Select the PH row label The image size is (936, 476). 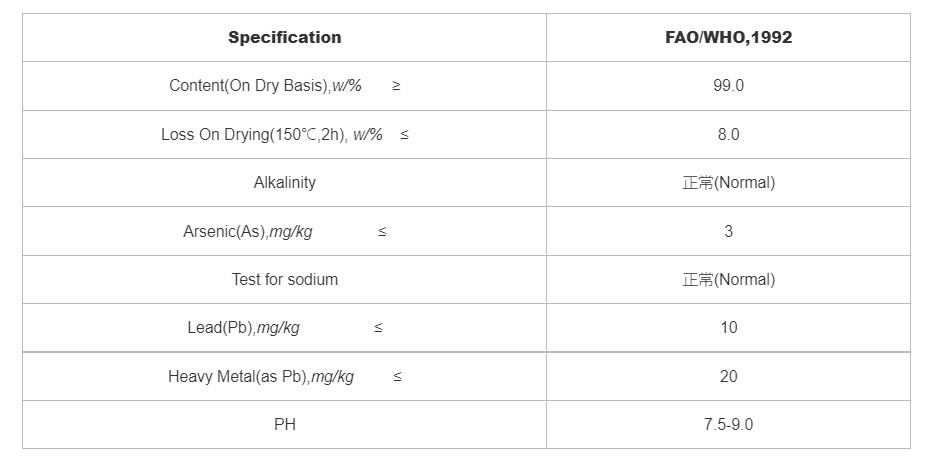point(284,425)
